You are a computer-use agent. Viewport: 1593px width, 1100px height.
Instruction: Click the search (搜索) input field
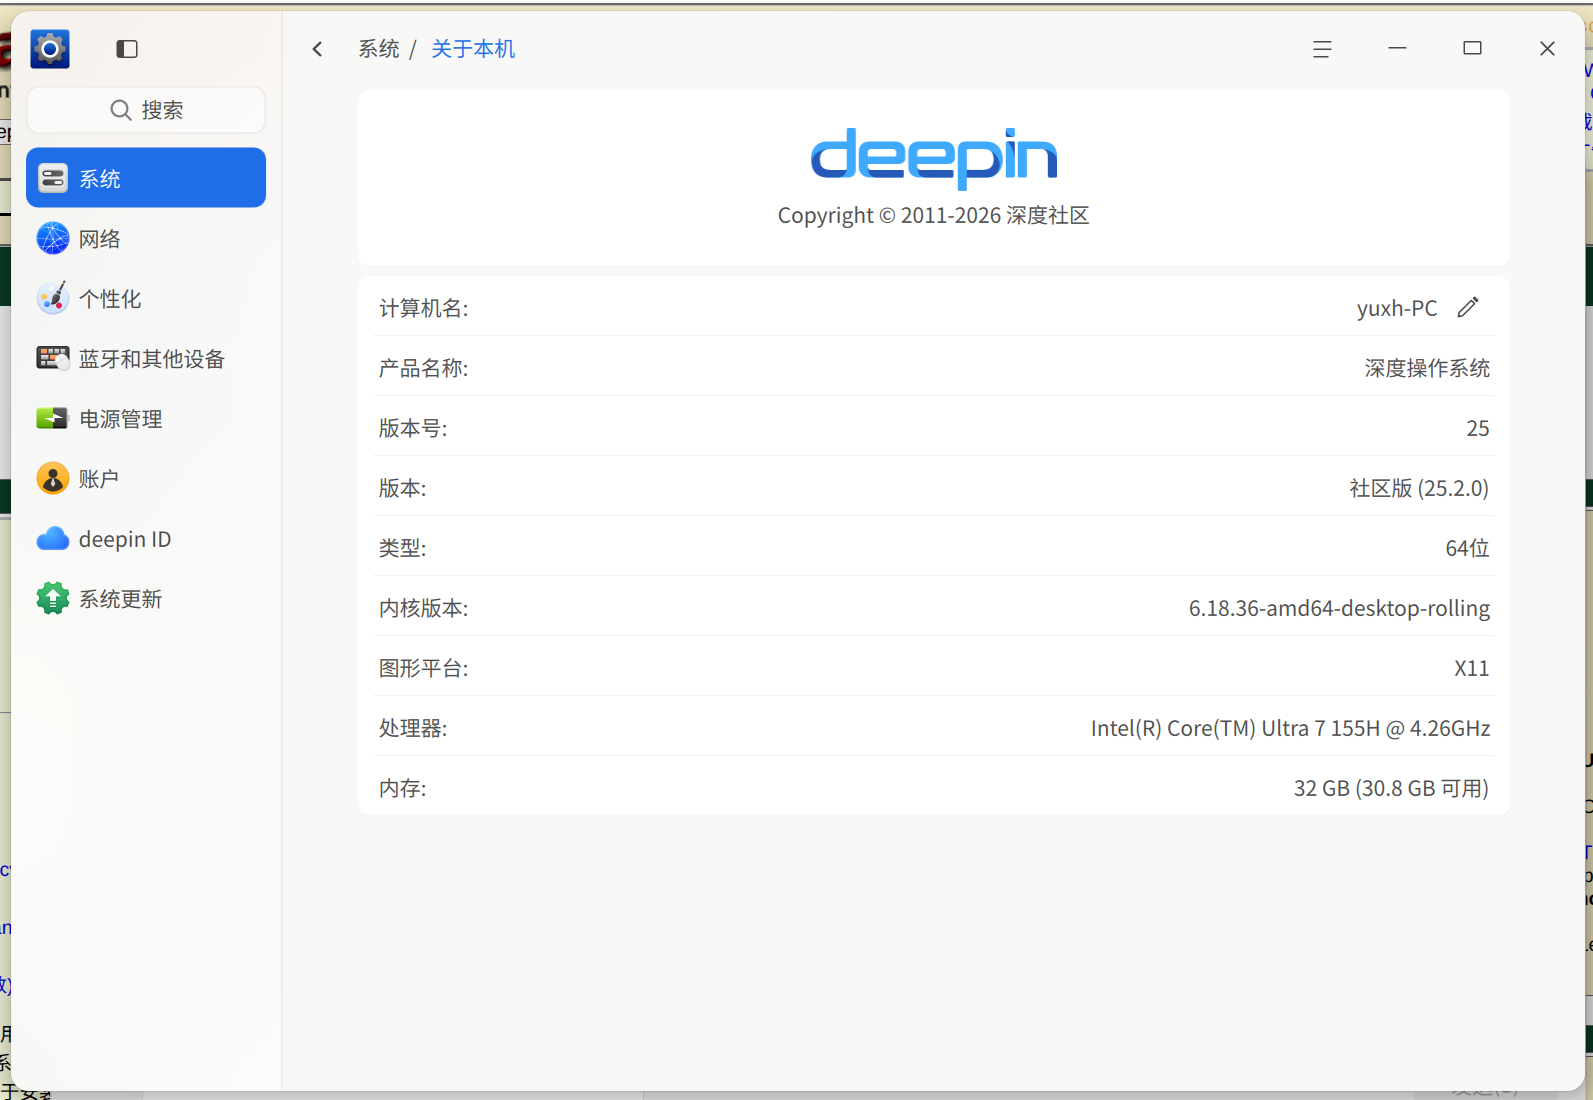[x=146, y=110]
